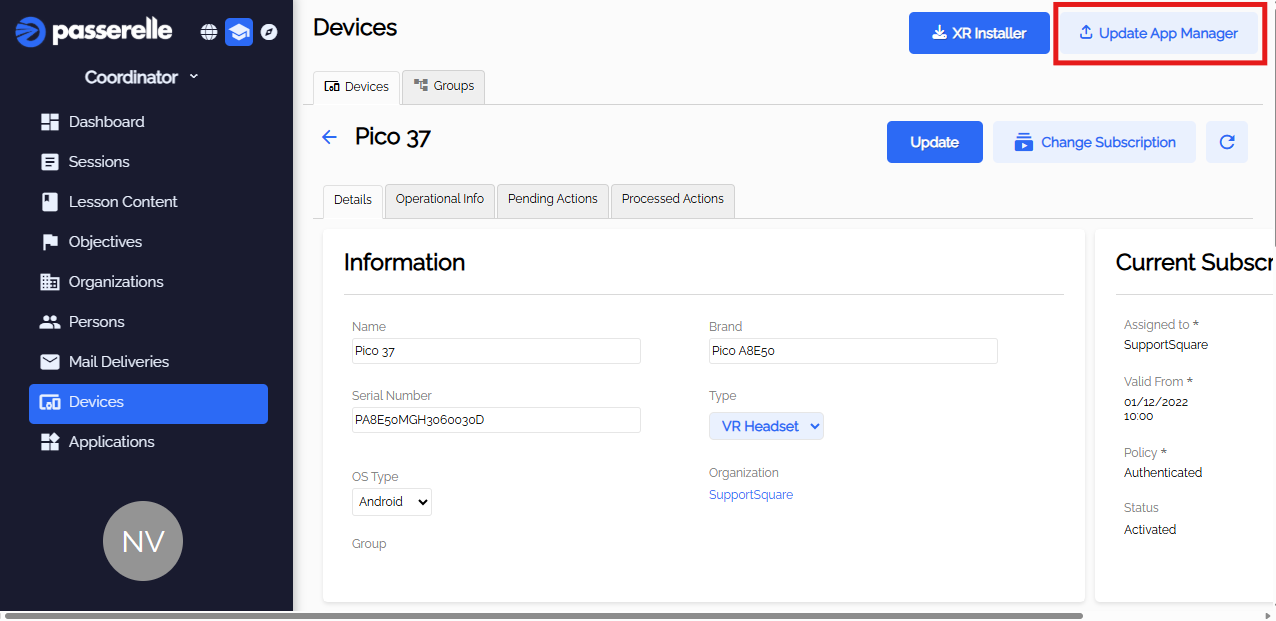Viewport: 1276px width, 621px height.
Task: Open Mail Deliveries in the sidebar
Action: 118,362
